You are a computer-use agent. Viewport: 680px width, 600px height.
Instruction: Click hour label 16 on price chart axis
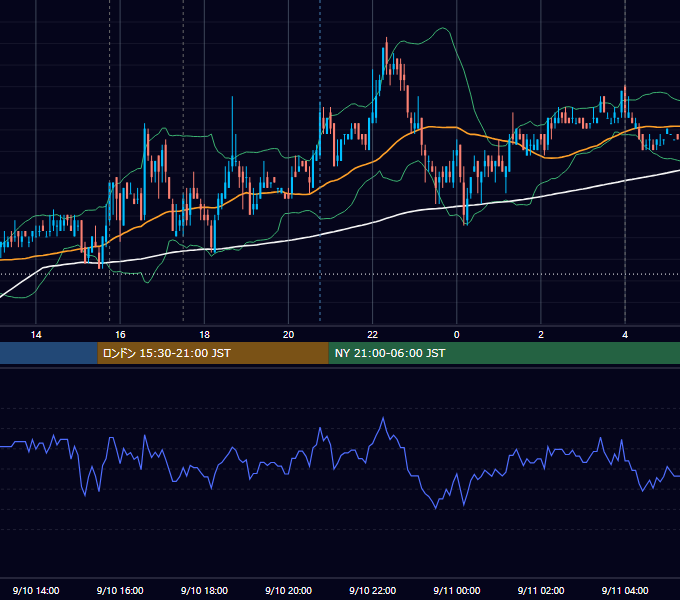click(x=120, y=335)
